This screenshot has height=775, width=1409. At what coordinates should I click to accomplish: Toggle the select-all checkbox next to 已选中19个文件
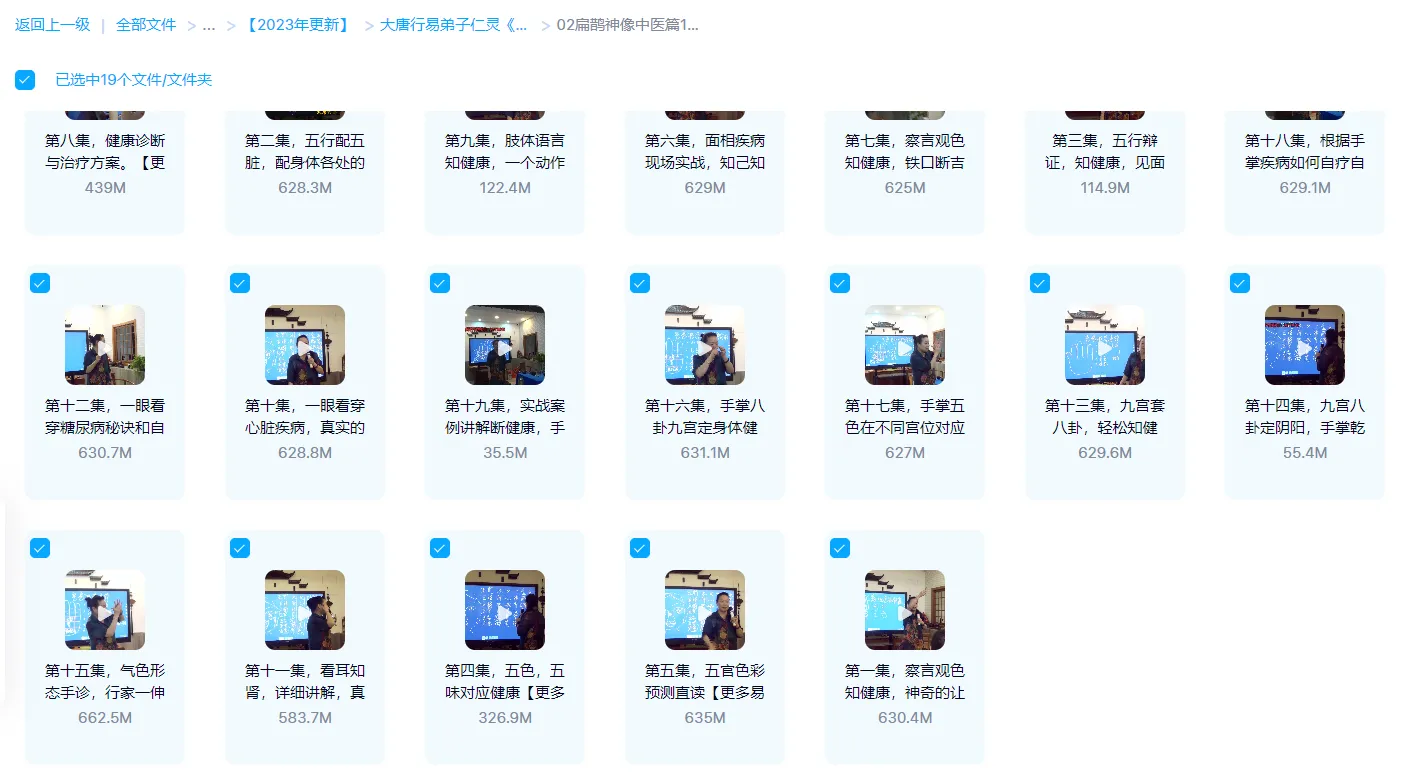coord(25,79)
